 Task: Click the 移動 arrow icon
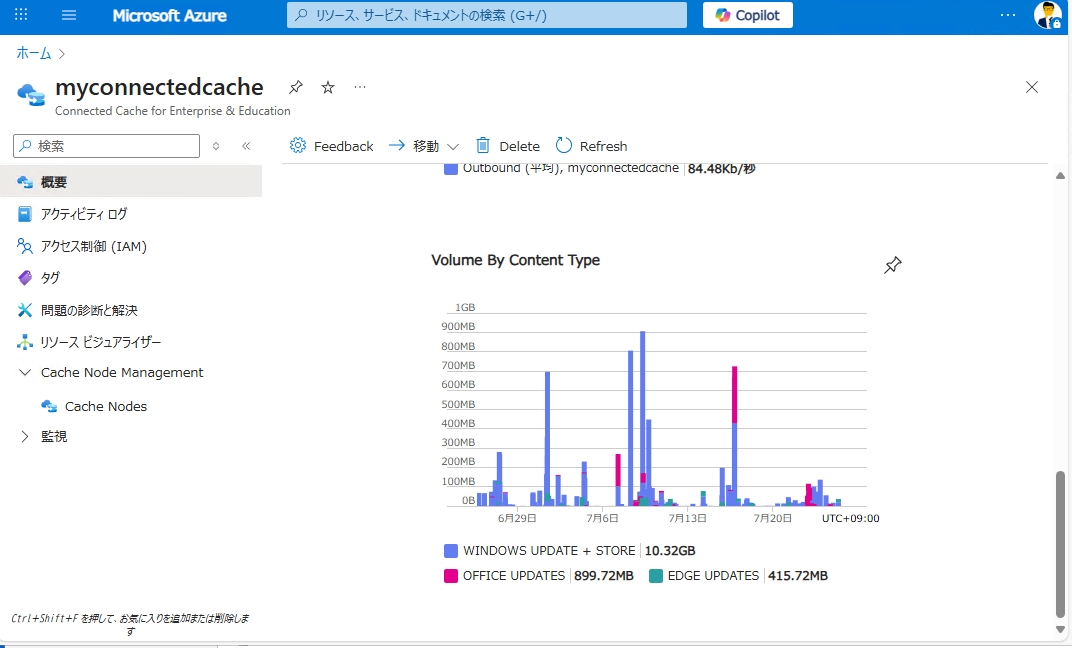[x=397, y=145]
